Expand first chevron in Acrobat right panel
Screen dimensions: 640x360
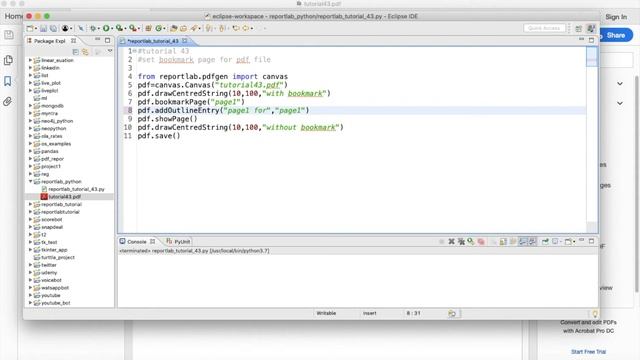(620, 83)
